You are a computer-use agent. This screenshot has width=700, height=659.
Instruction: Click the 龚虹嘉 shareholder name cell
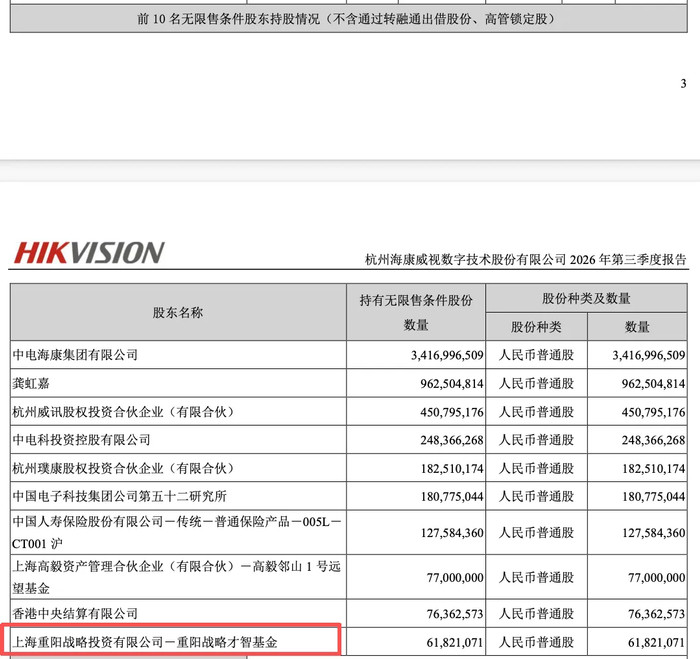click(x=178, y=383)
